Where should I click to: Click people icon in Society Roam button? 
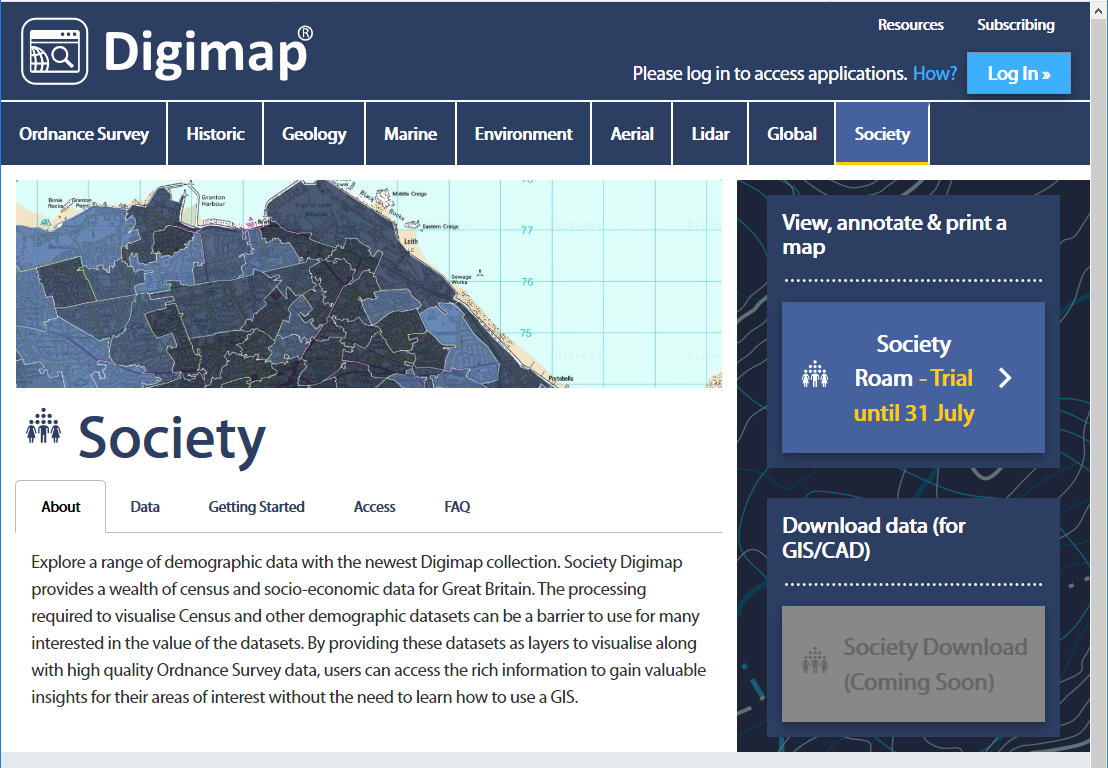(x=816, y=377)
